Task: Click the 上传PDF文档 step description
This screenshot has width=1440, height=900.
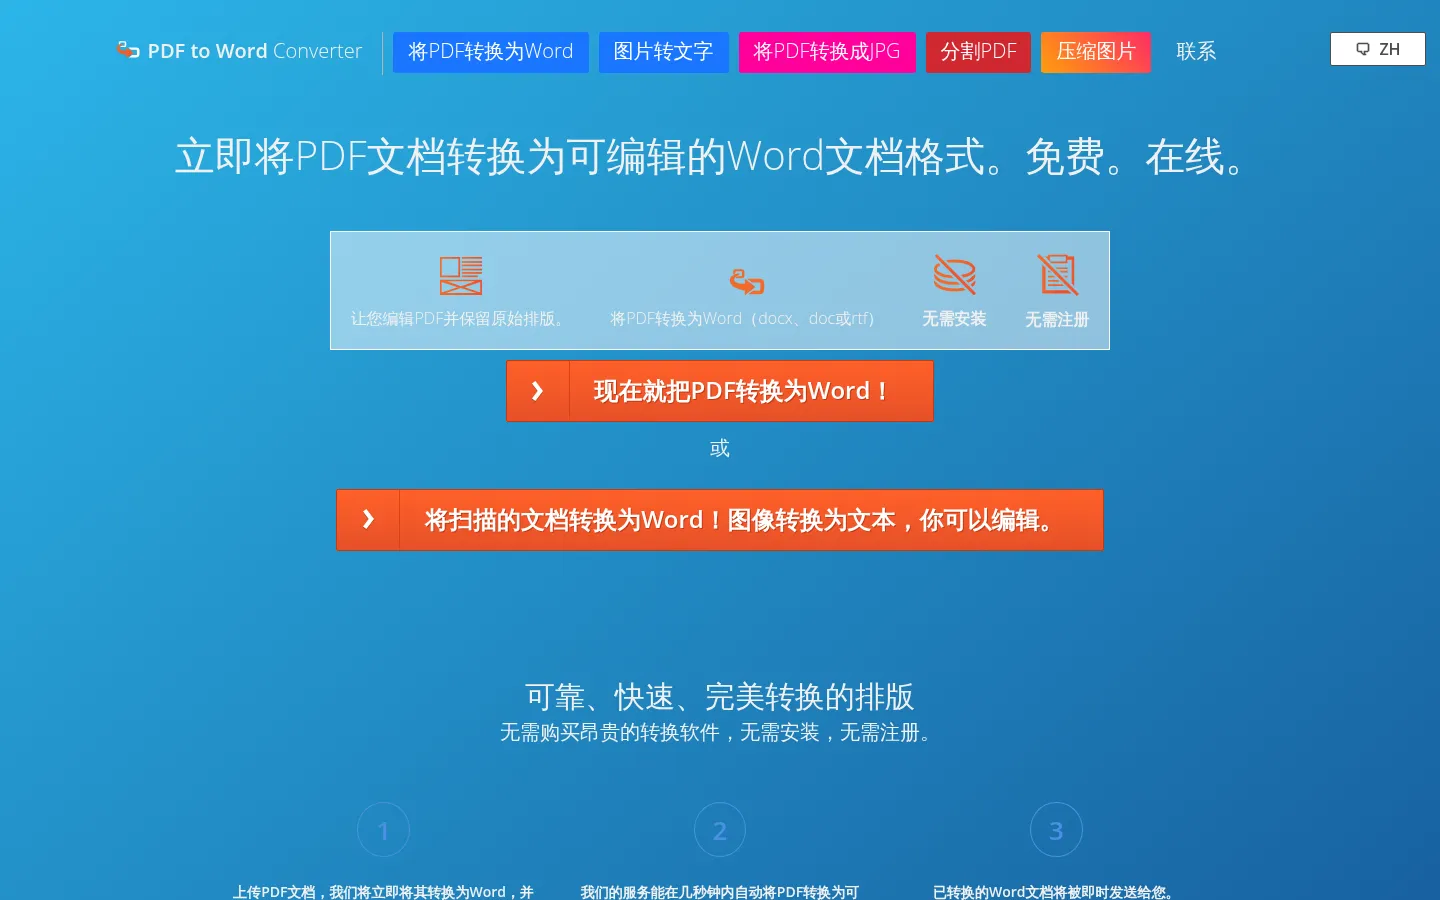Action: tap(383, 892)
